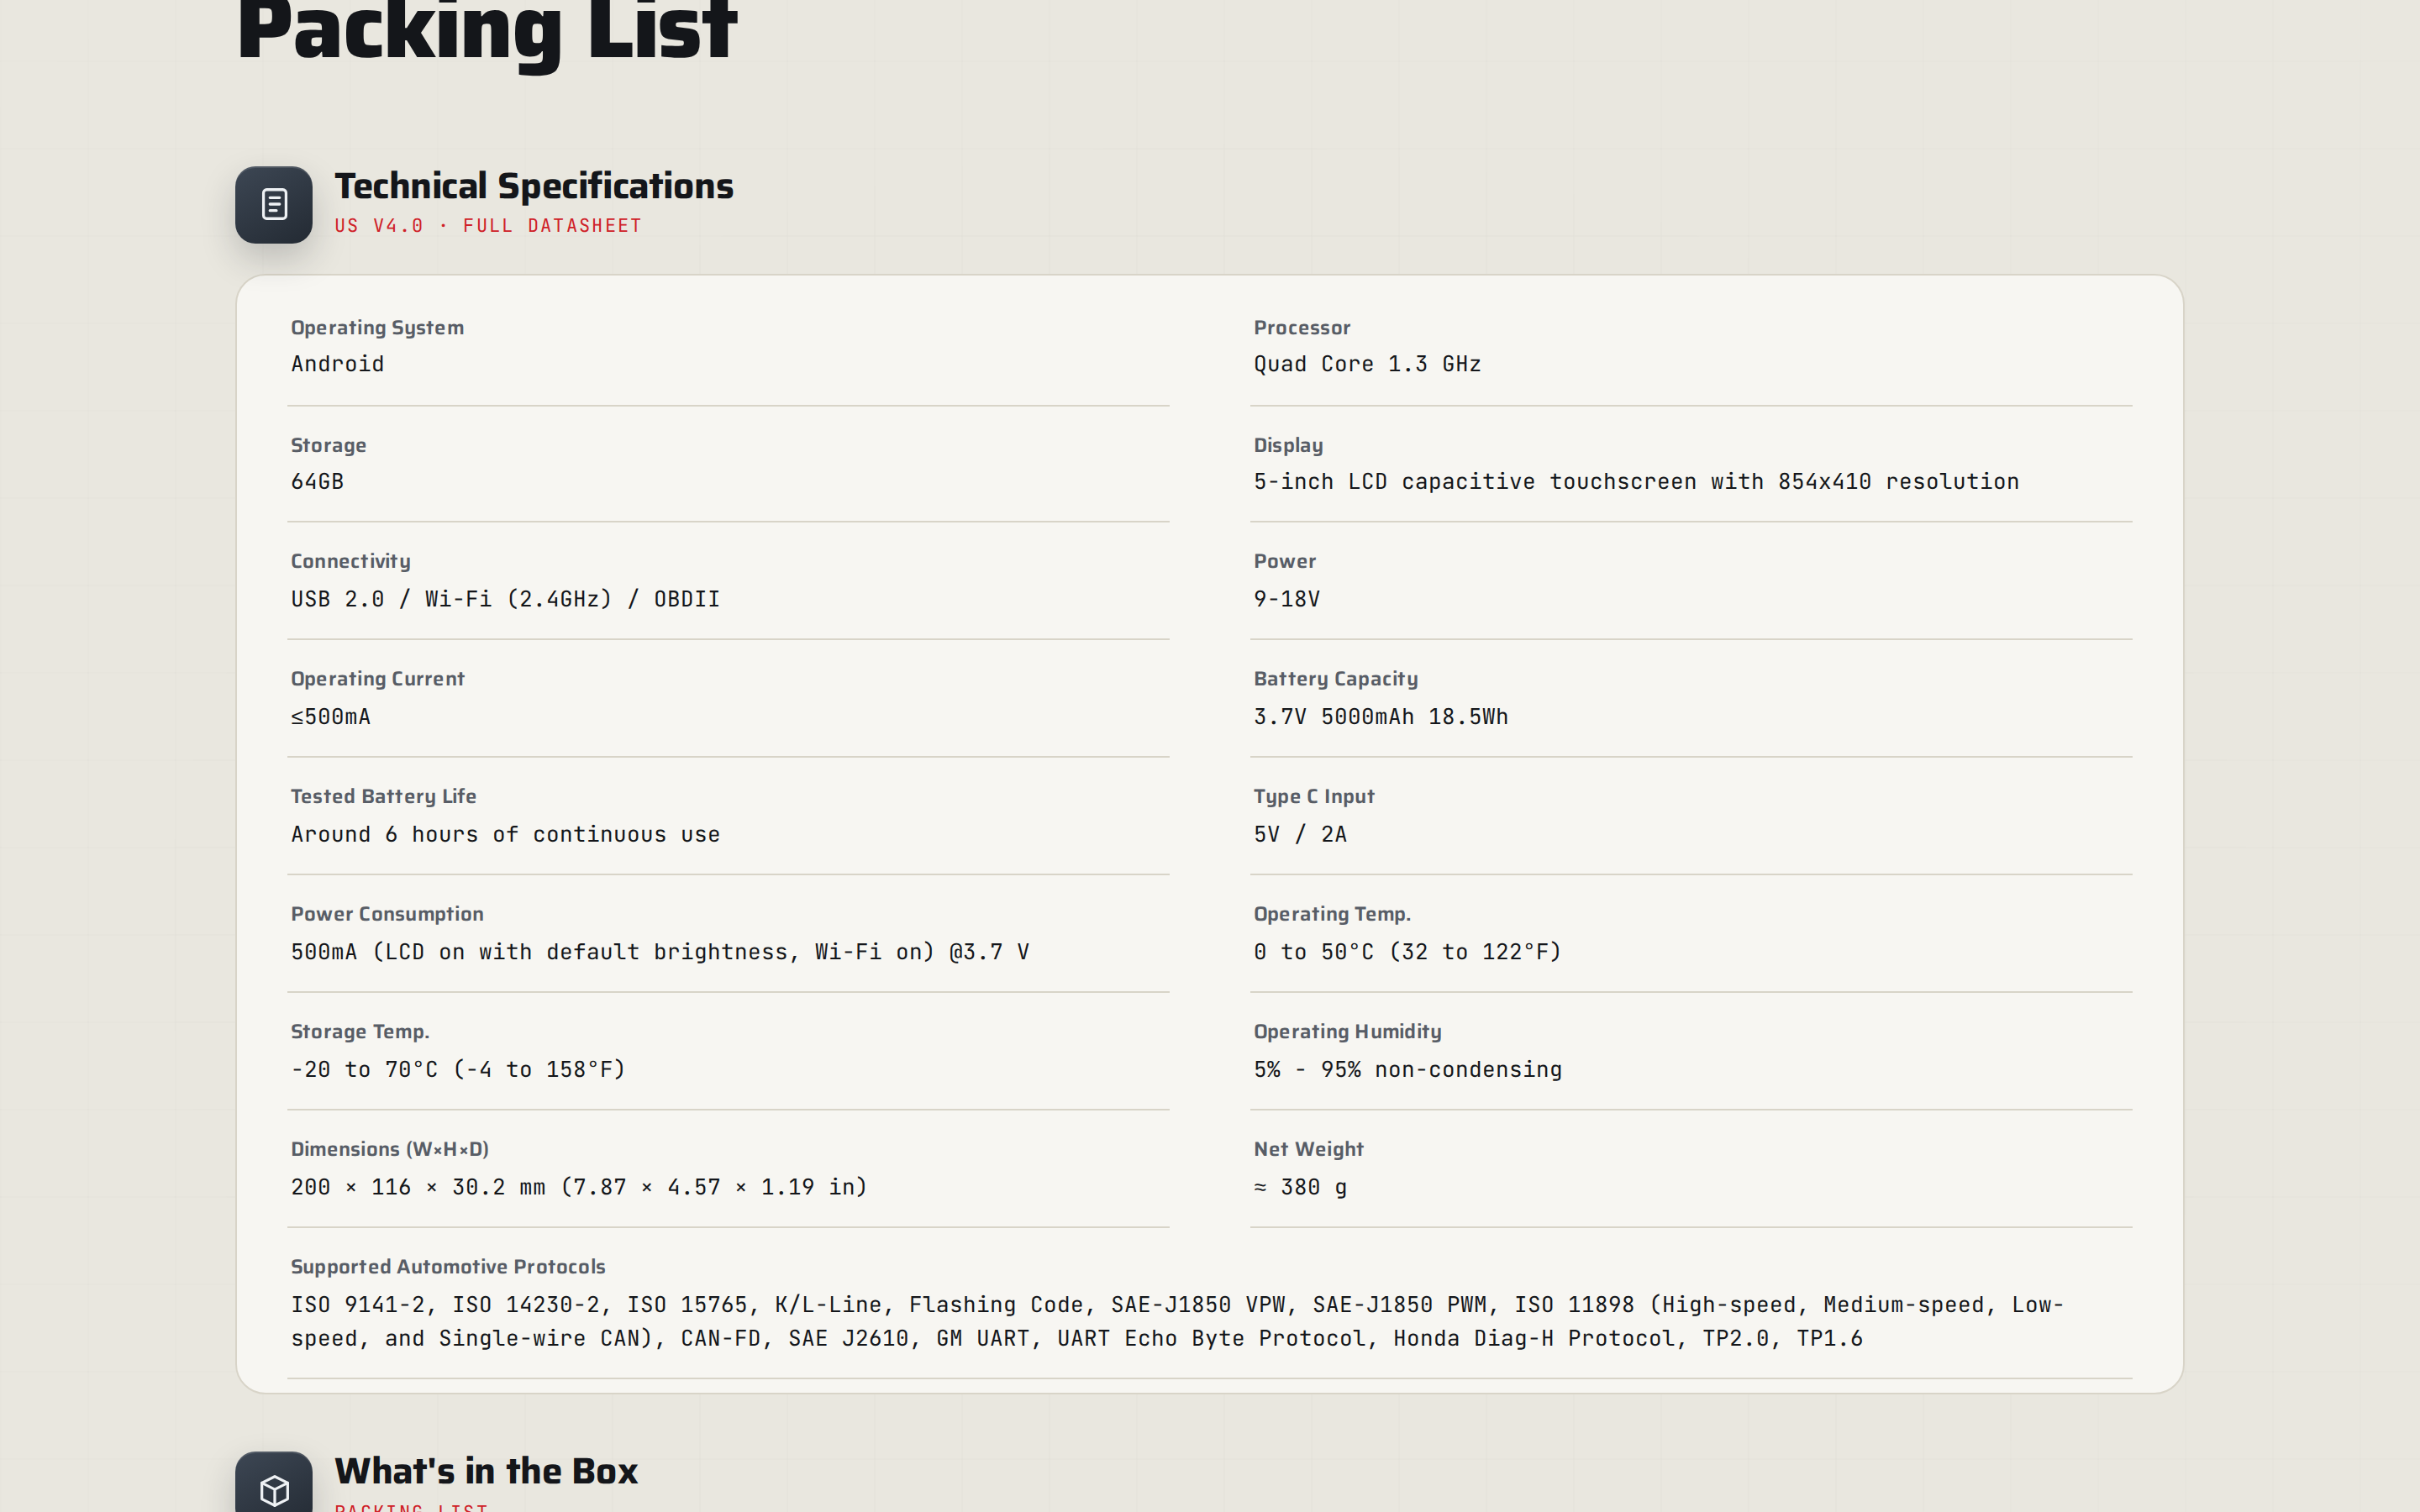Screen dimensions: 2420x1512
Task: Click the 'Operating System' label
Action: click(377, 328)
